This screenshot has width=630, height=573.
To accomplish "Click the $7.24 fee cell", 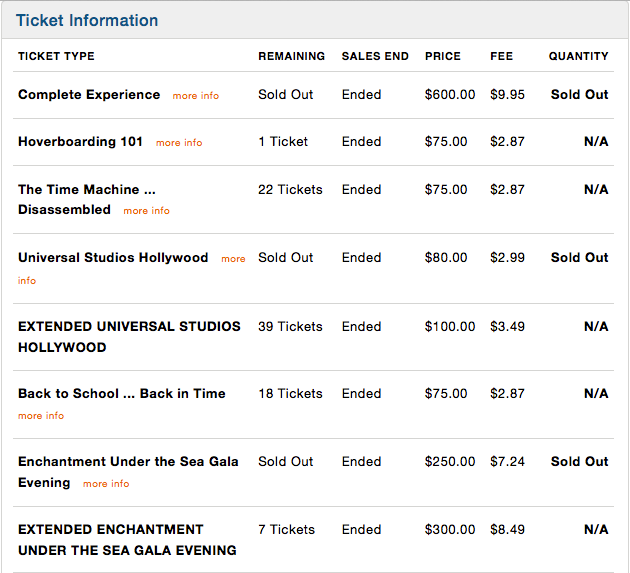I will (507, 461).
